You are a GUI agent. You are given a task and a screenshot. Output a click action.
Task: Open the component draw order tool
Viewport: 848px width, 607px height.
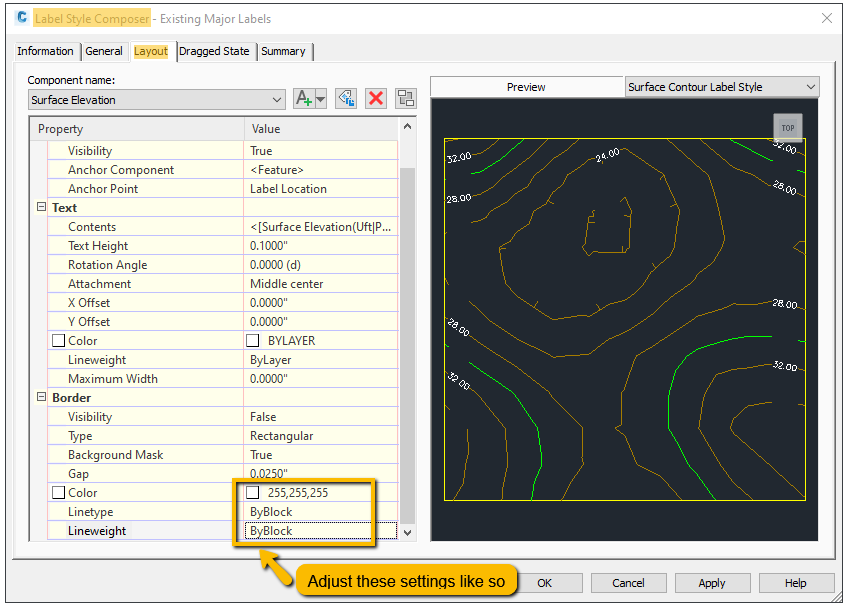coord(405,98)
